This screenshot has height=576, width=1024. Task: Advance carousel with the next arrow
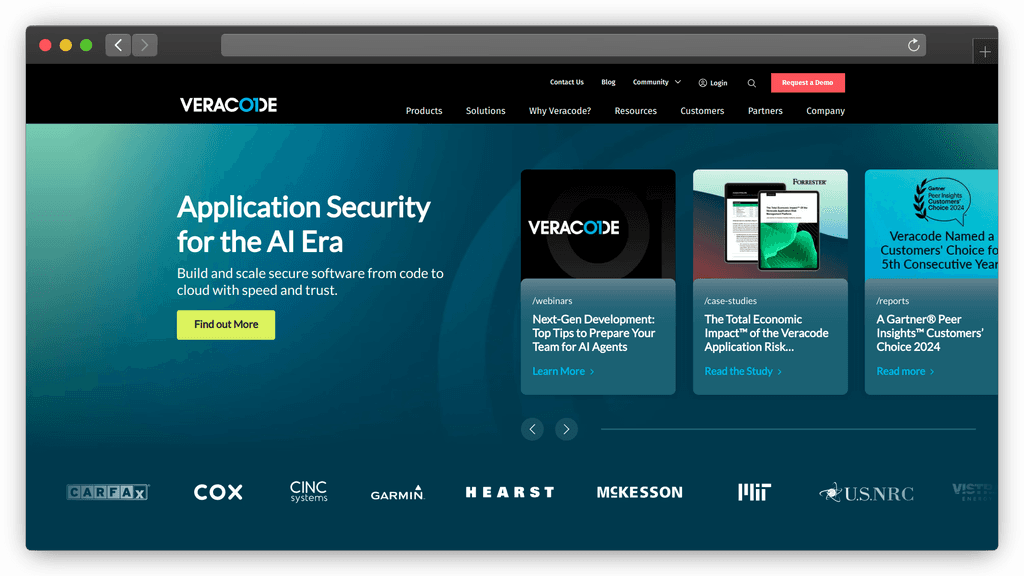click(x=566, y=429)
